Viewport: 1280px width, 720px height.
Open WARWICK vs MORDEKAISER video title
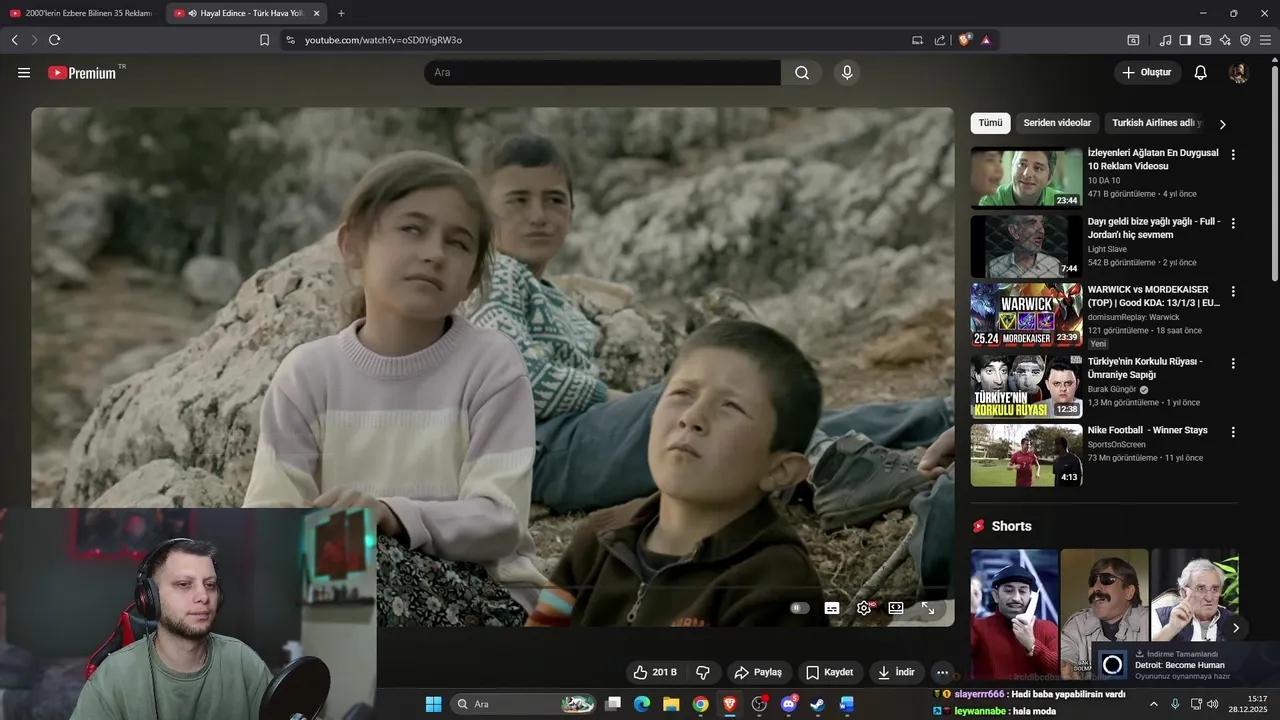pyautogui.click(x=1154, y=296)
